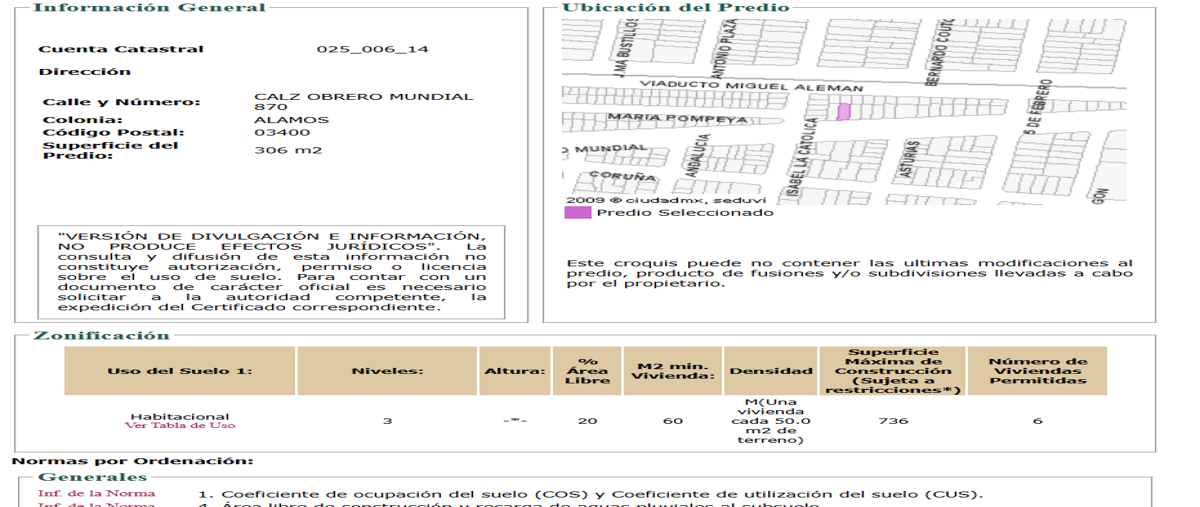
Task: Click the COS and CUS norm text
Action: pyautogui.click(x=590, y=494)
